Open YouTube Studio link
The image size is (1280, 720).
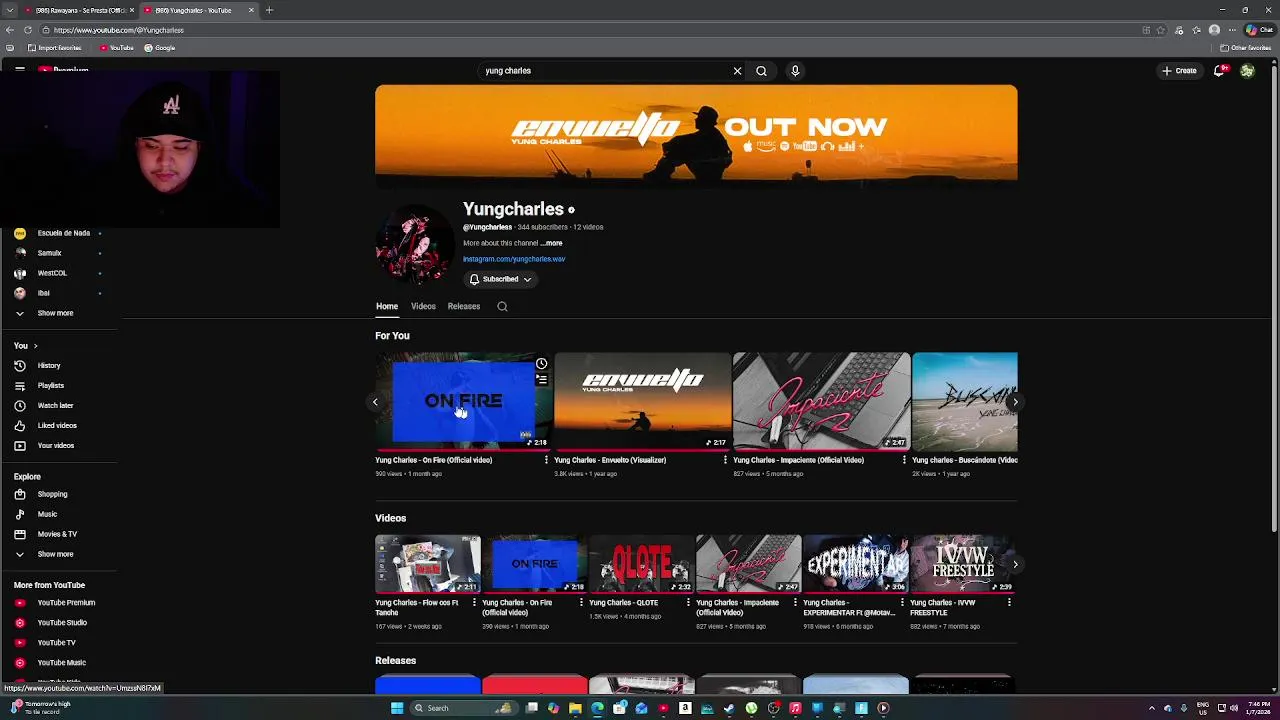point(60,623)
